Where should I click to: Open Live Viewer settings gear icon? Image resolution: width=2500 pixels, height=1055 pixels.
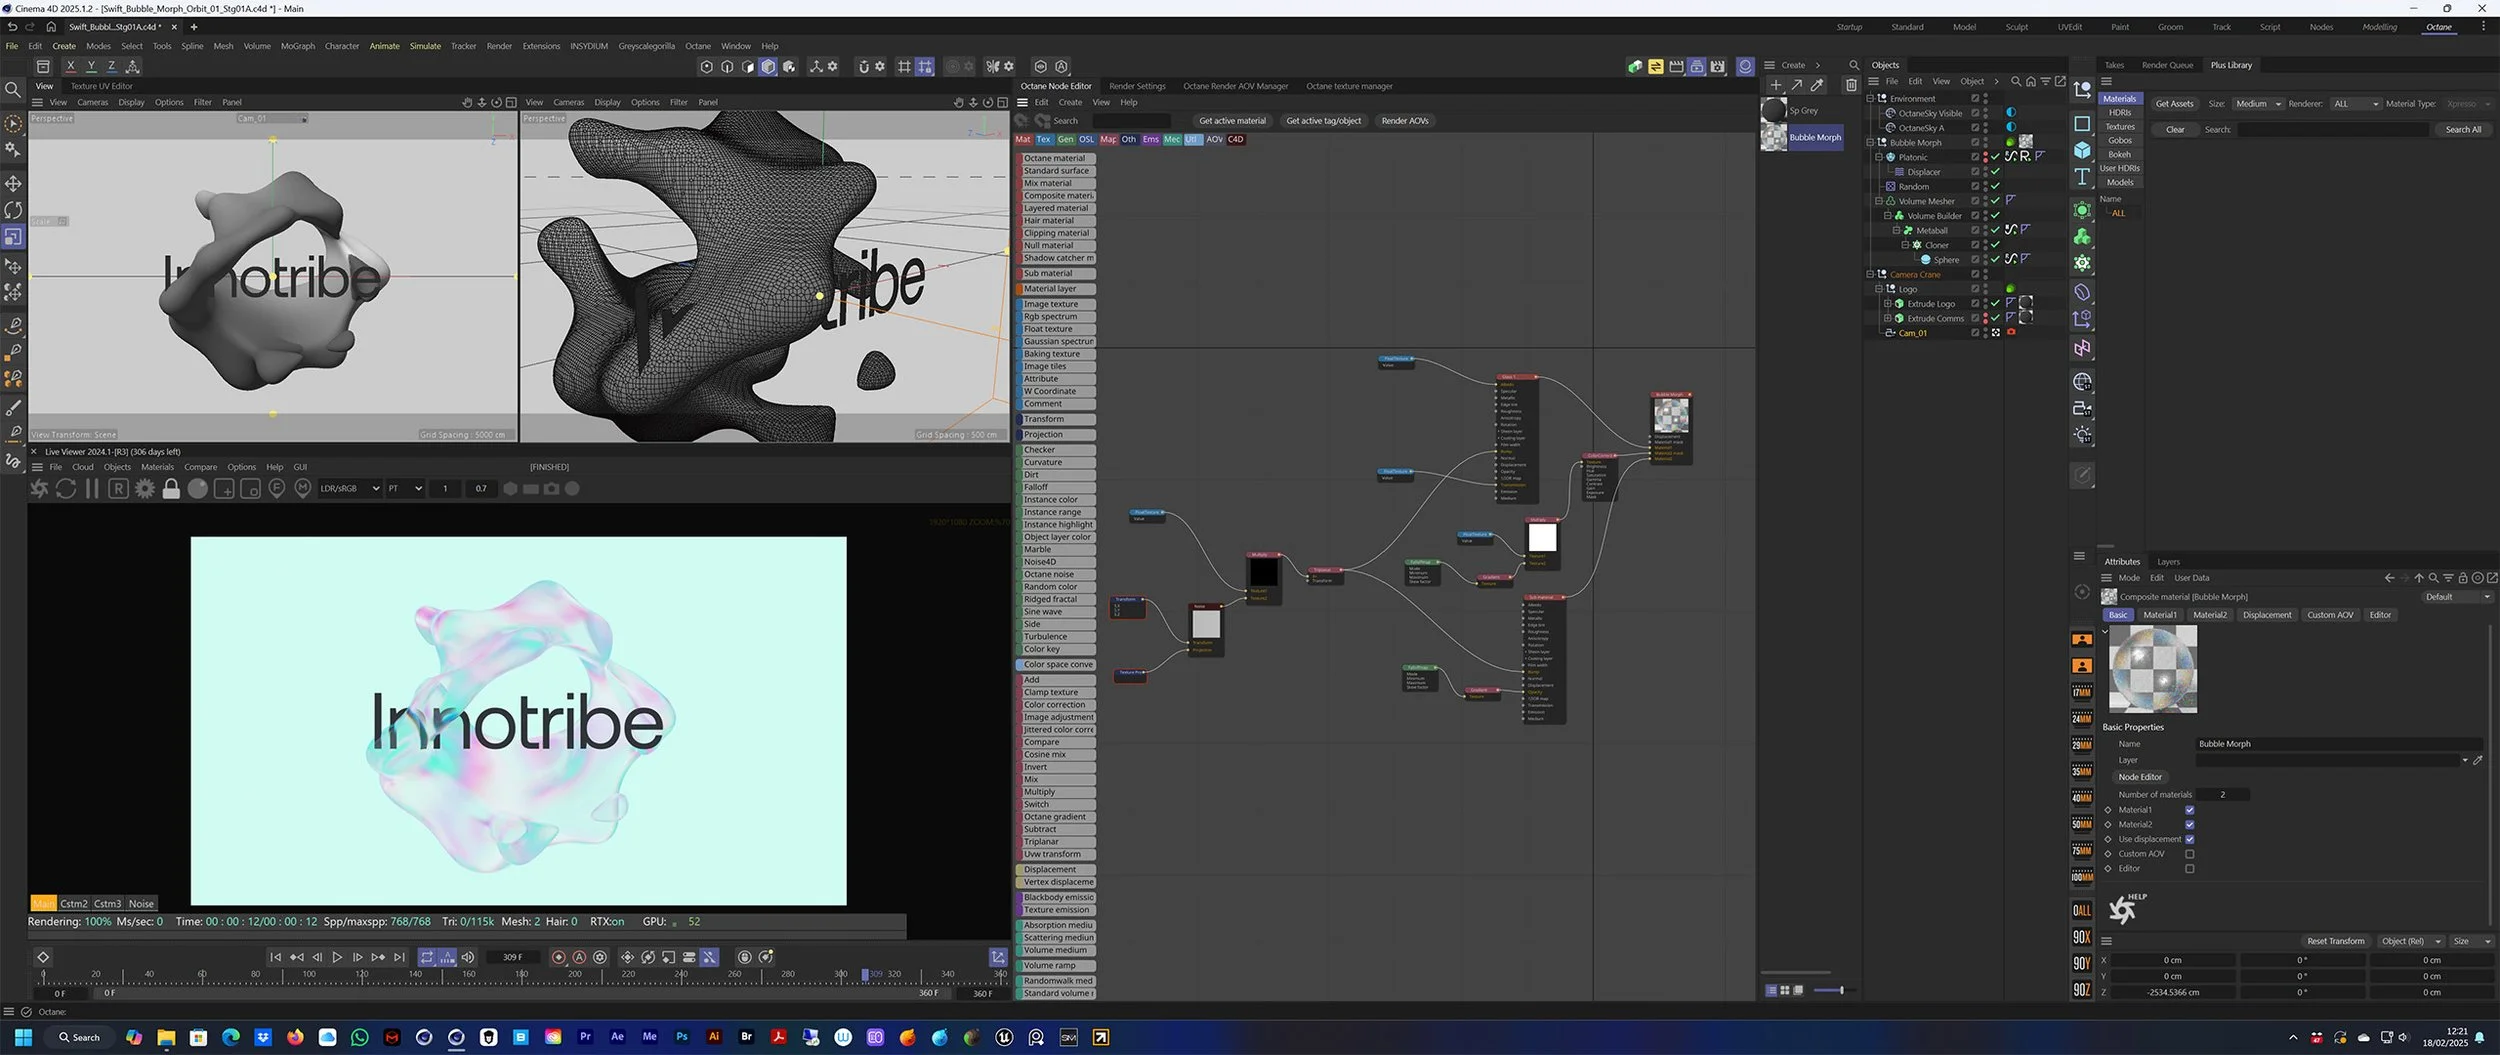(145, 489)
